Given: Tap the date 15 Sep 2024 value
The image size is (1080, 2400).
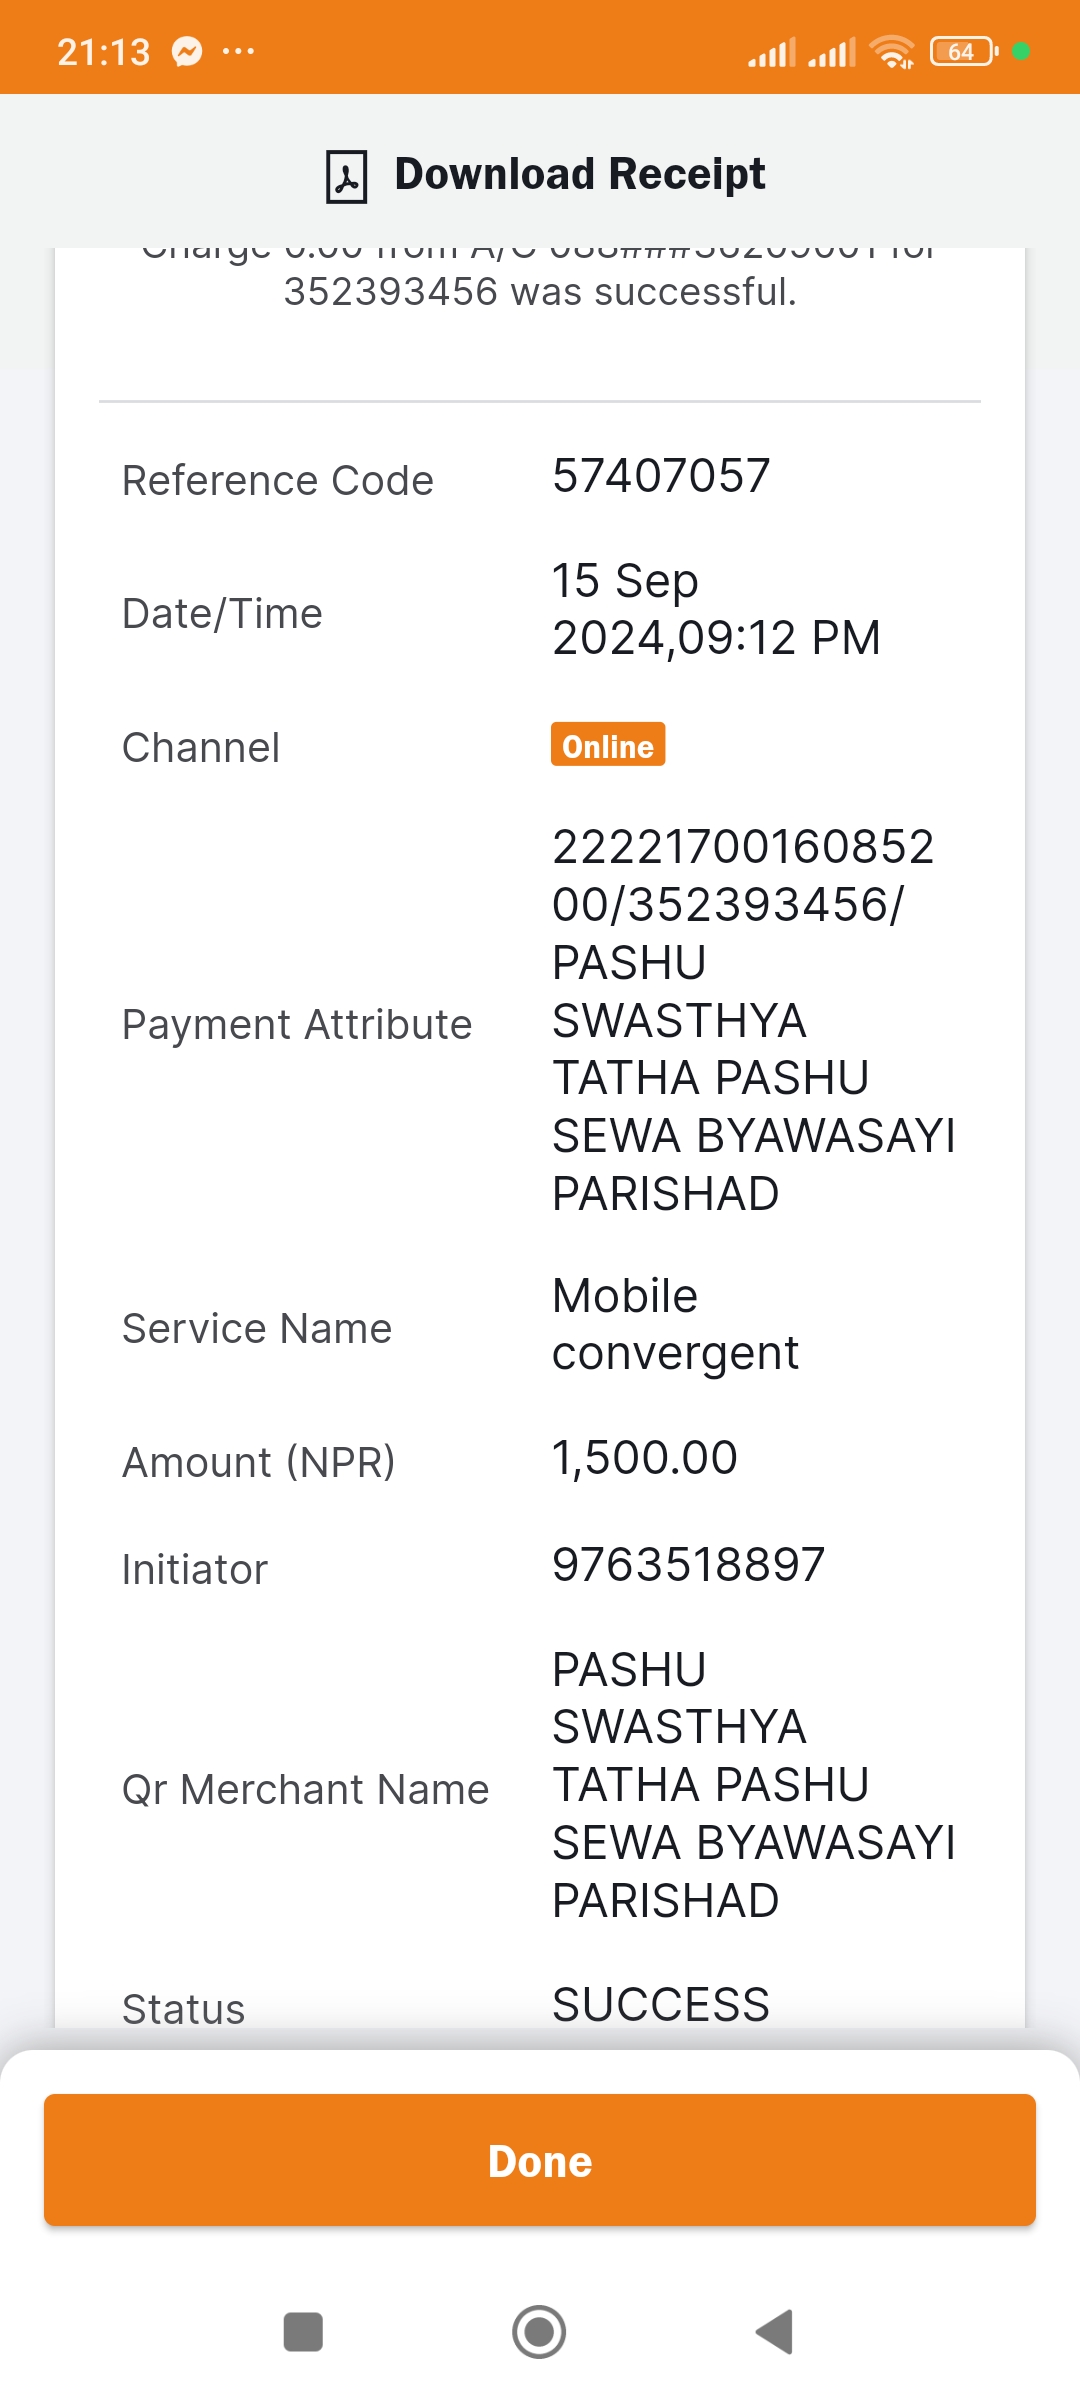Looking at the screenshot, I should click(x=716, y=609).
